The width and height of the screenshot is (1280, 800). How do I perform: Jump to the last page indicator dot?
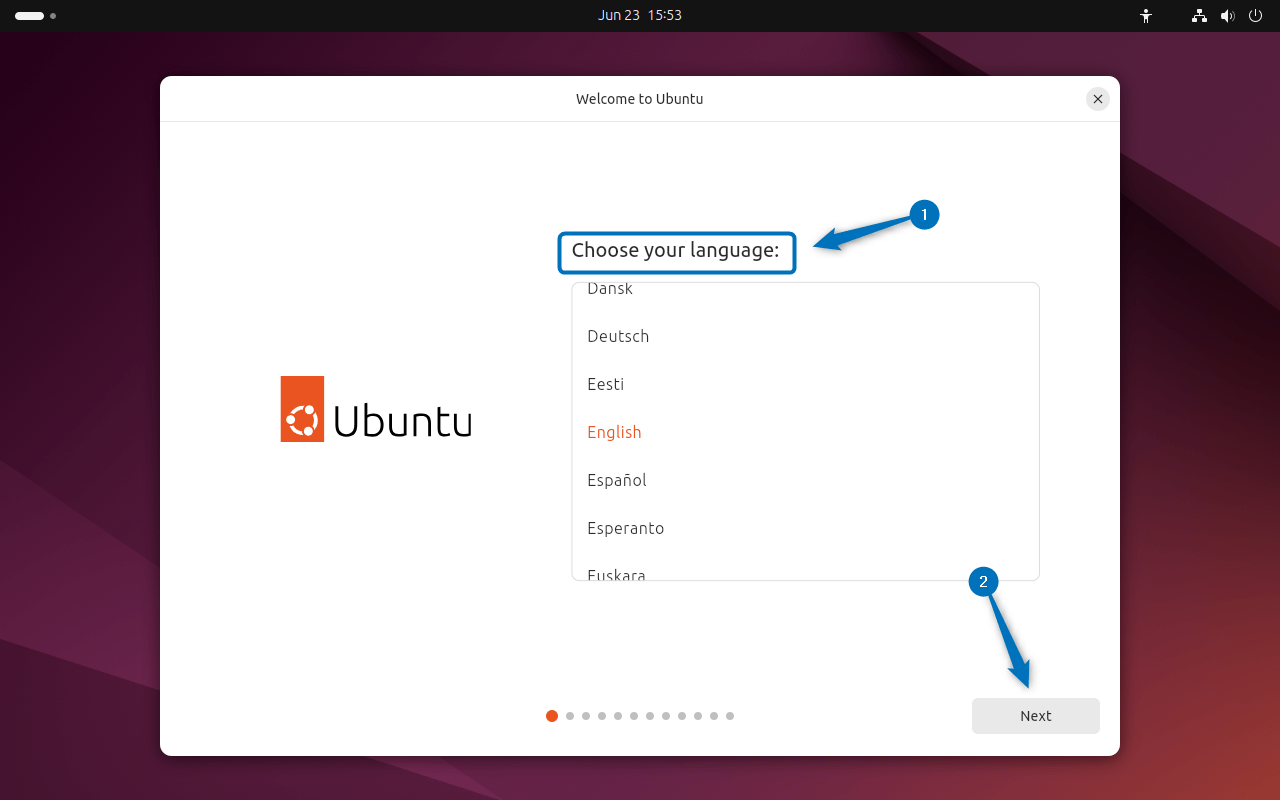[x=729, y=716]
